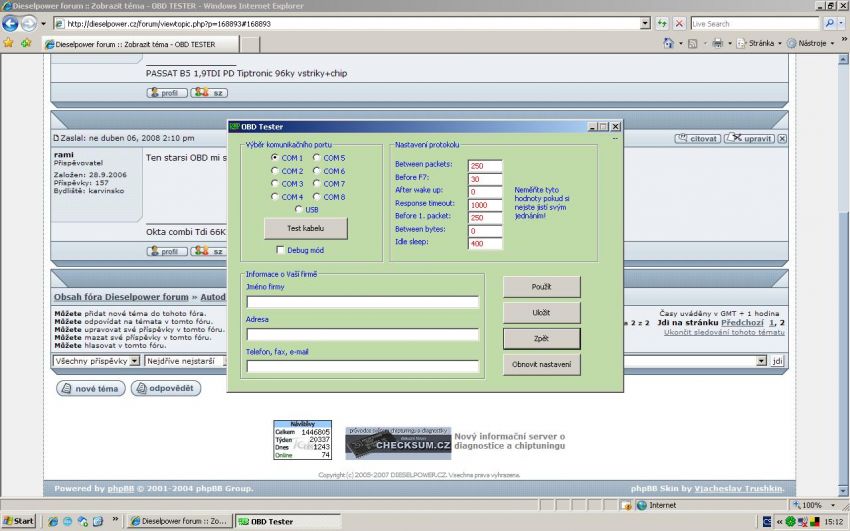Click the Stop loading red X icon
This screenshot has width=850, height=531.
tap(679, 23)
